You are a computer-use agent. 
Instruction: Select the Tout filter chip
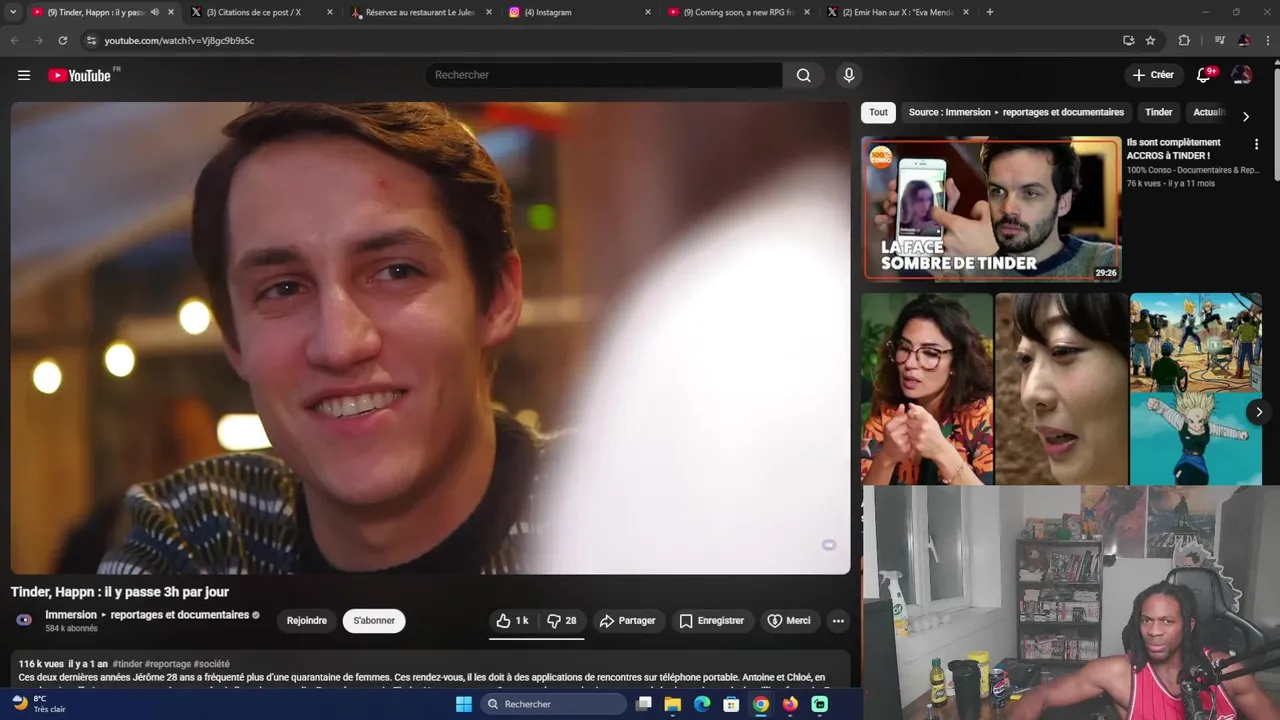878,112
